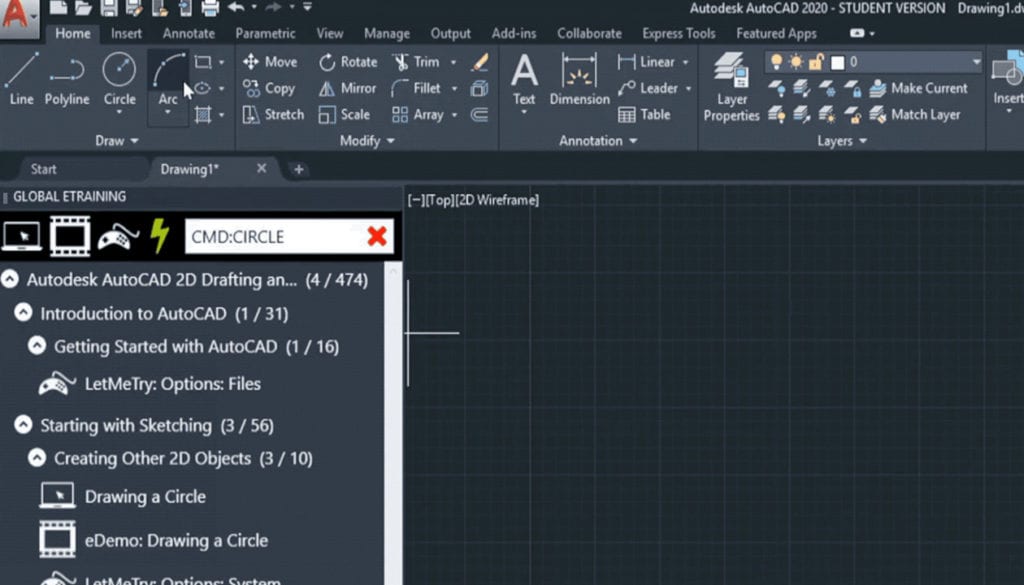Image resolution: width=1024 pixels, height=585 pixels.
Task: Click the lightning bolt icon in eTraining panel
Action: click(160, 236)
